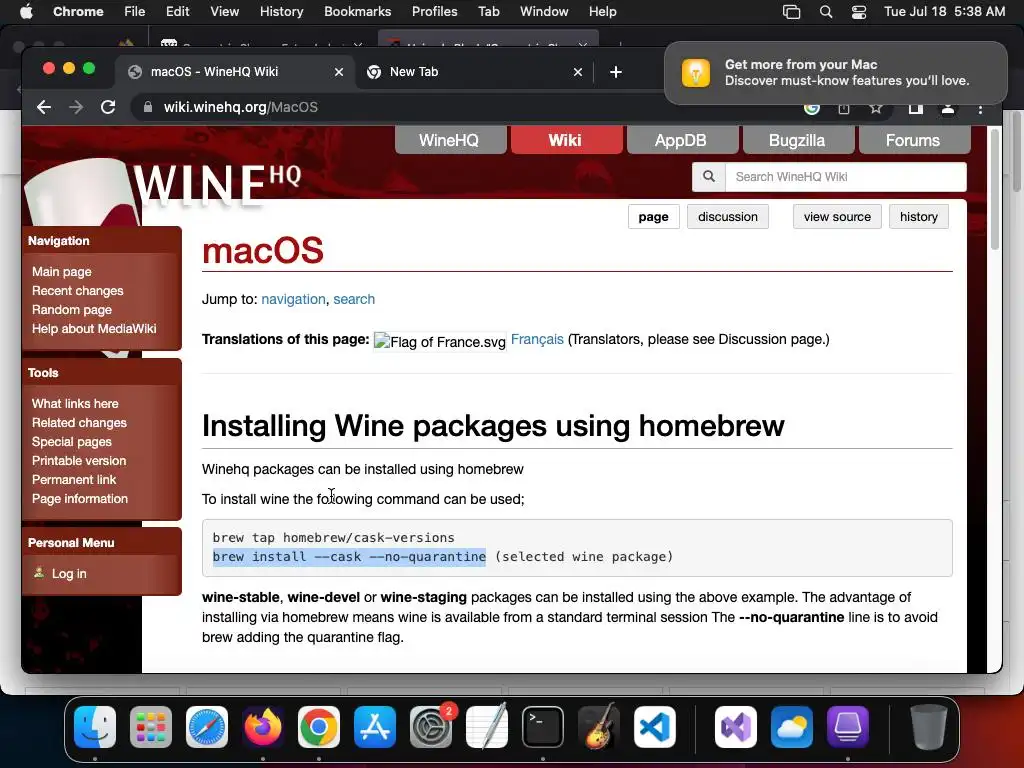The image size is (1024, 768).
Task: Open the Trash in the Dock
Action: coord(928,727)
